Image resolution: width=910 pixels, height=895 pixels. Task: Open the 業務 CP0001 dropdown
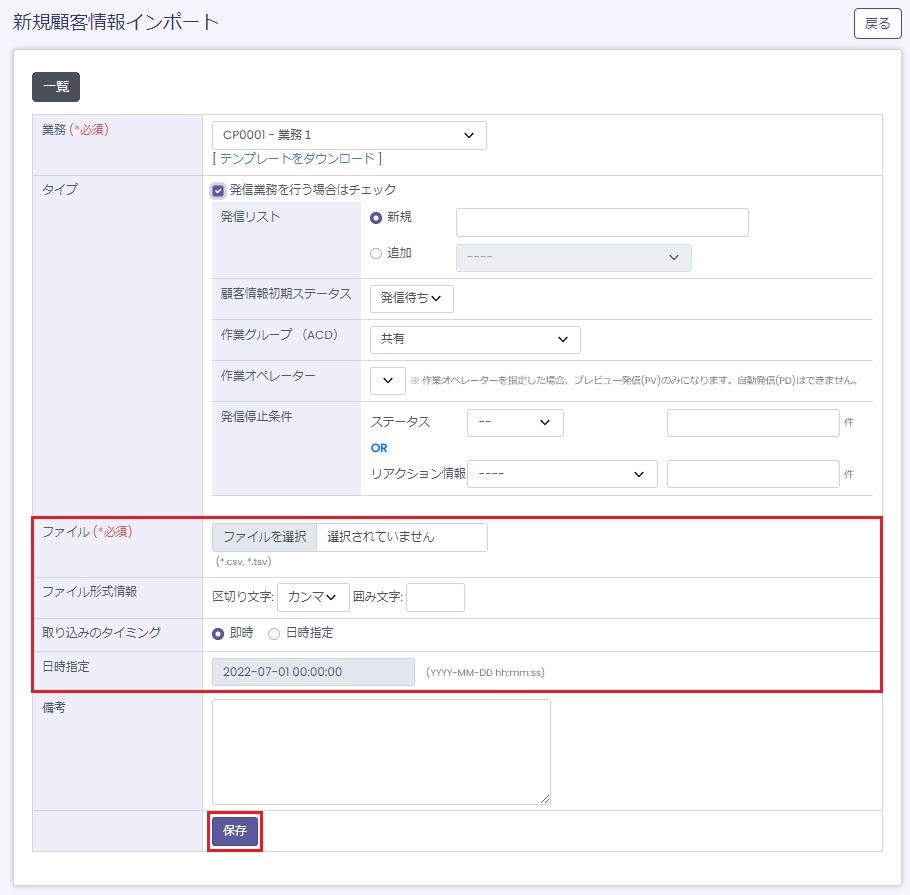click(x=349, y=135)
